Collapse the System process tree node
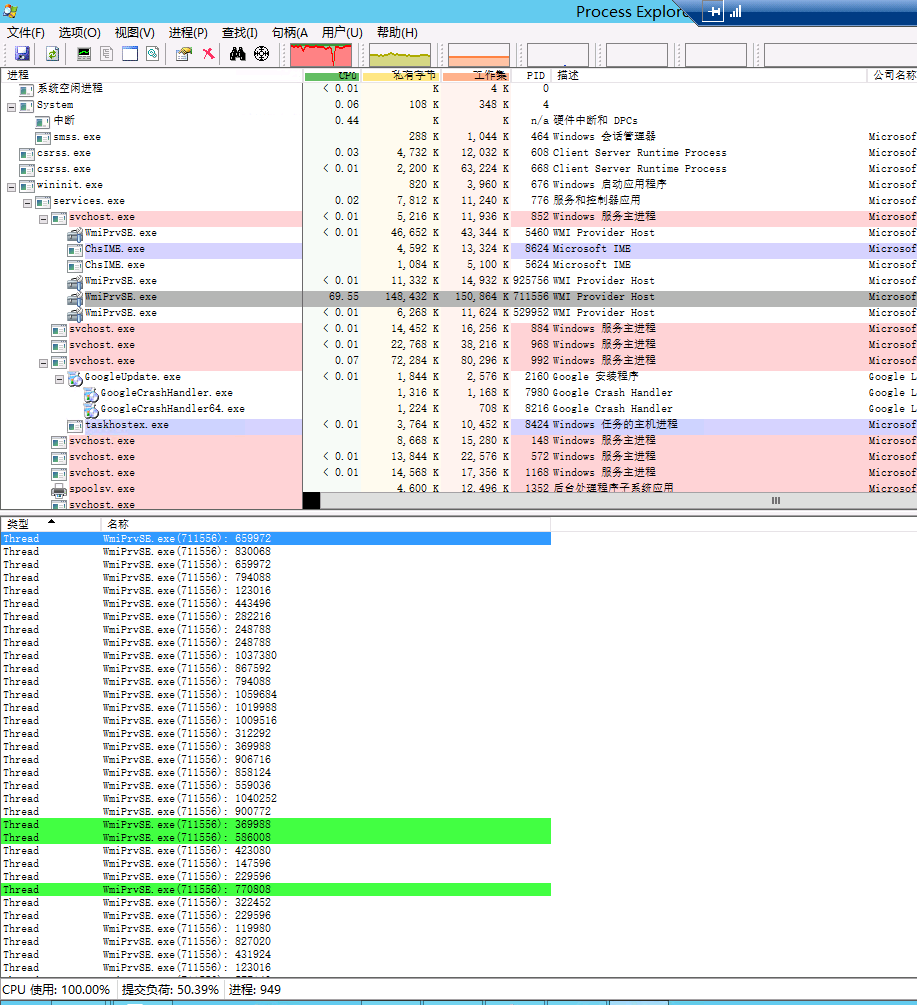This screenshot has width=917, height=1005. coord(11,107)
